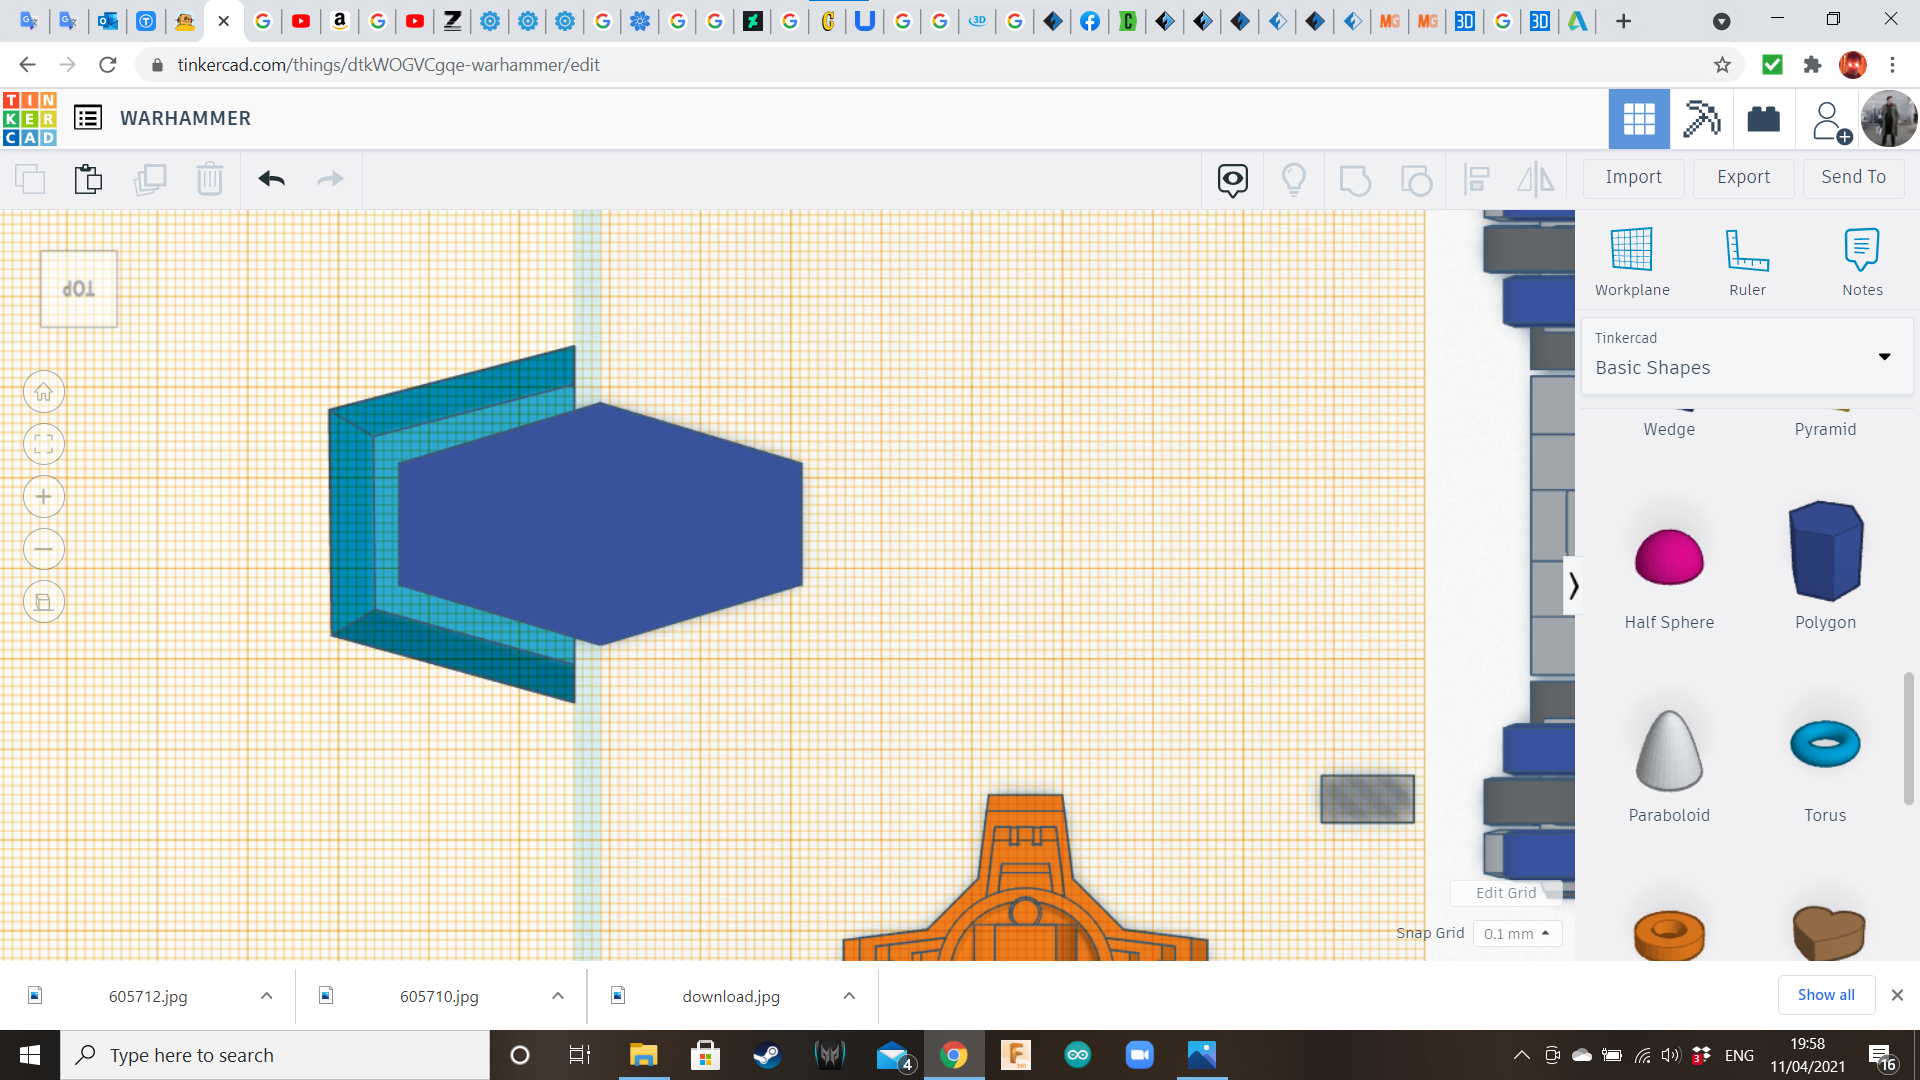The height and width of the screenshot is (1080, 1920).
Task: Click the undo arrow in toolbar
Action: click(x=271, y=179)
